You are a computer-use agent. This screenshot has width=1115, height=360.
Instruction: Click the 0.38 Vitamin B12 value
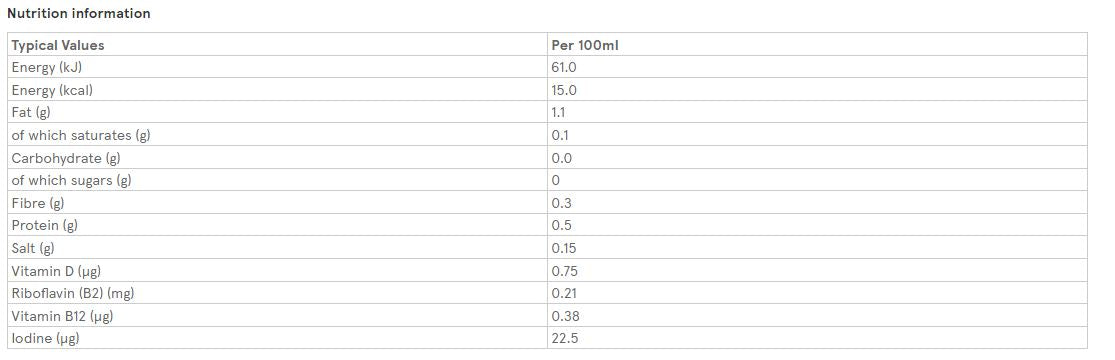click(564, 316)
